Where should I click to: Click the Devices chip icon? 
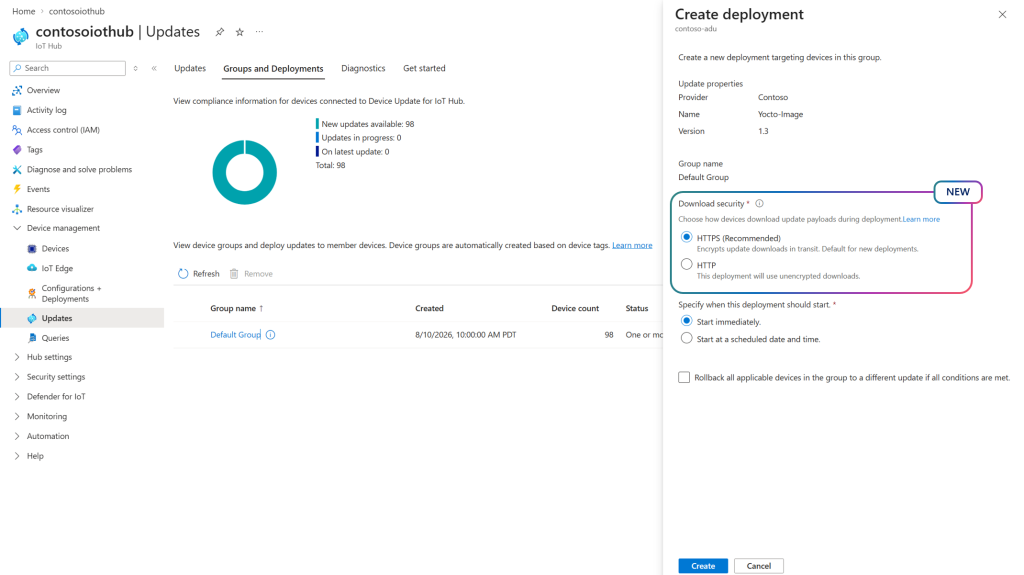pyautogui.click(x=32, y=248)
